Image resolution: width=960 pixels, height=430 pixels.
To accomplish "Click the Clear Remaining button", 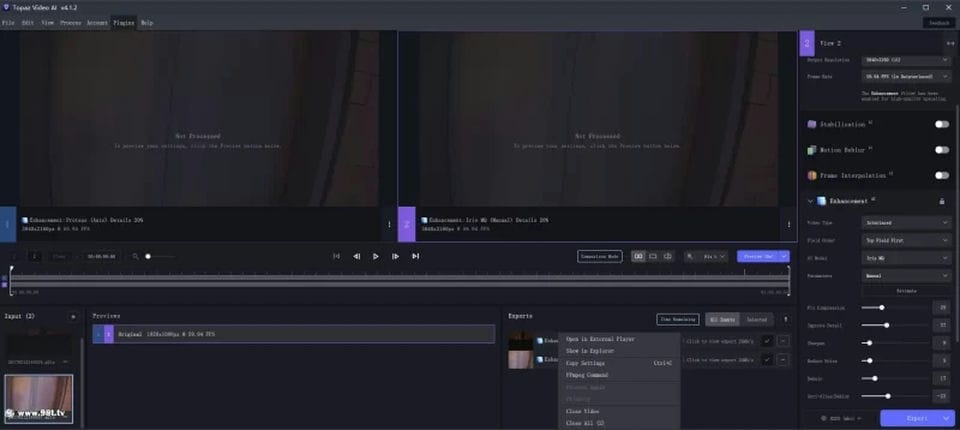I will (x=678, y=319).
